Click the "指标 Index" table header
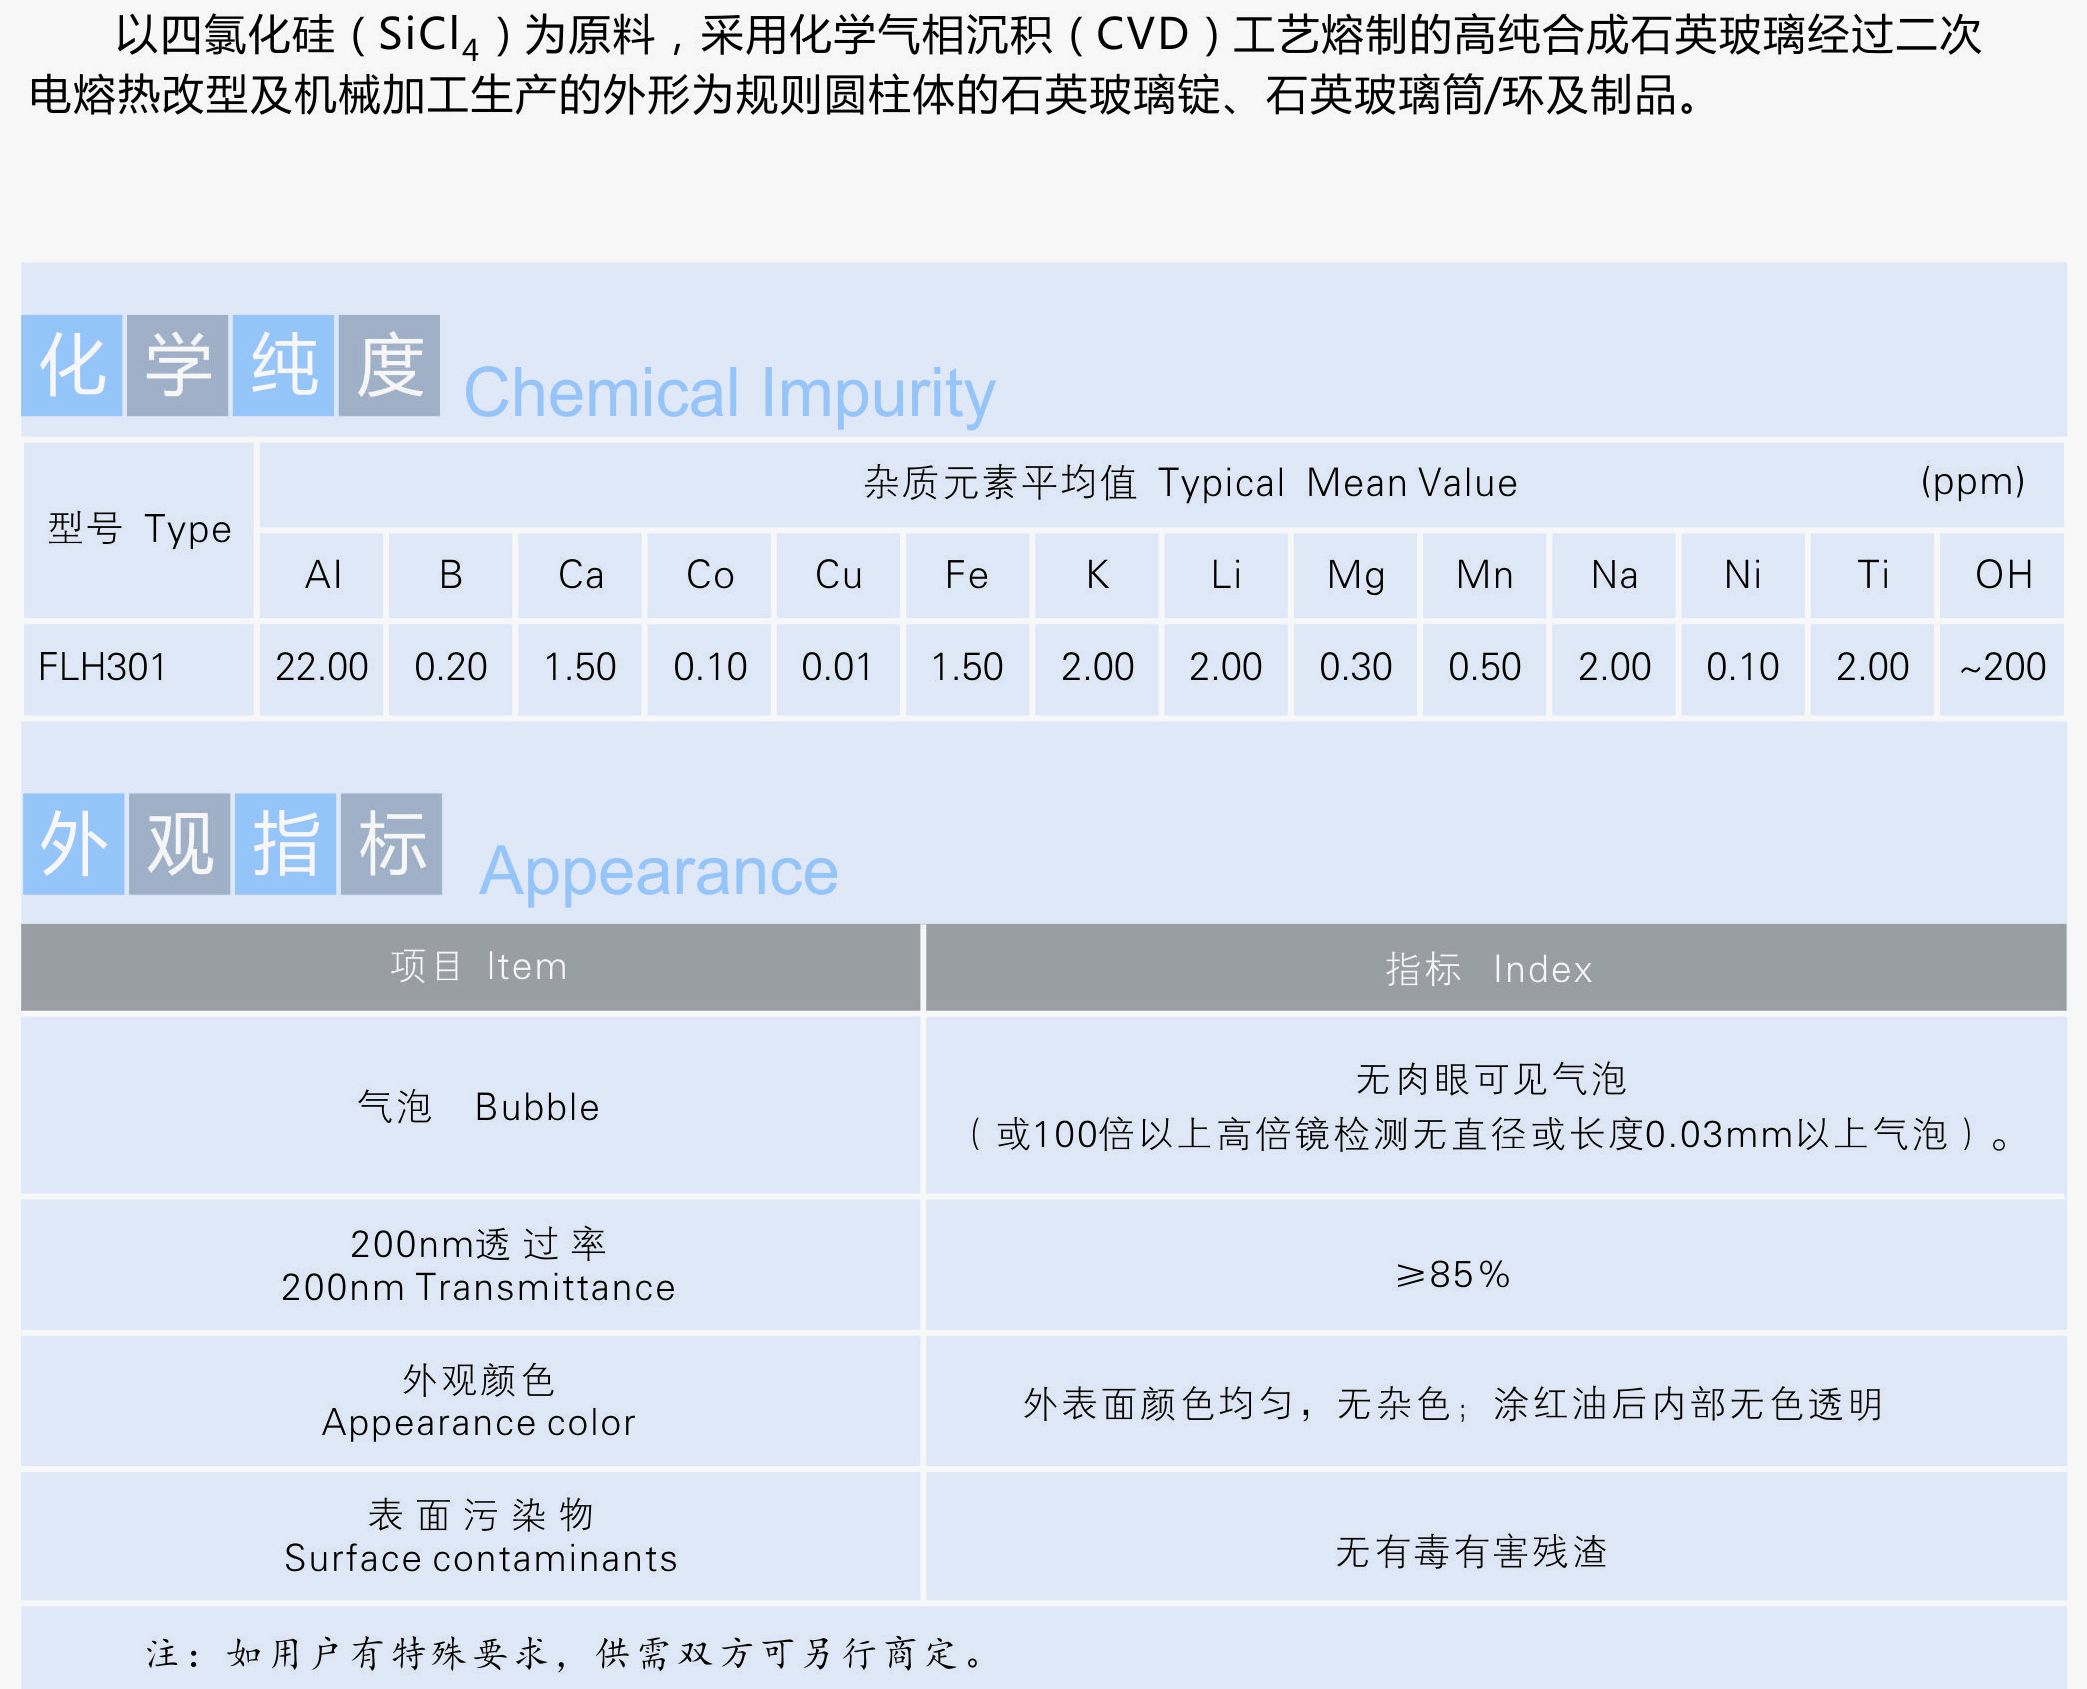Viewport: 2087px width, 1689px height. point(1488,969)
